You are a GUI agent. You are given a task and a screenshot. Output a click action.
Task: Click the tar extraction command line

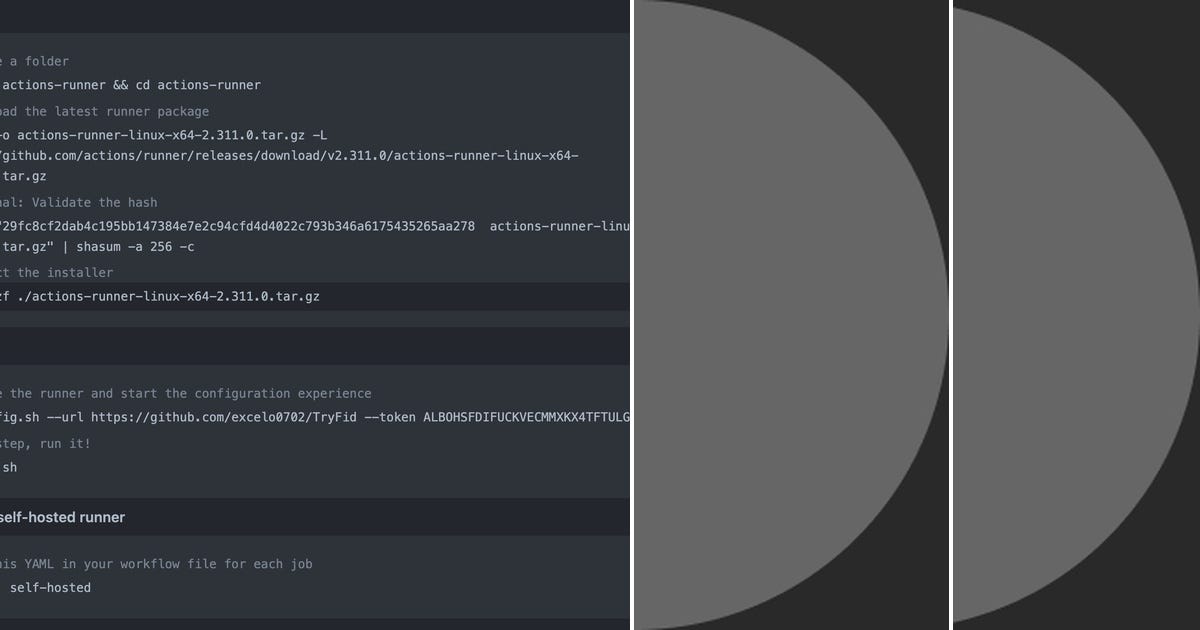pos(160,296)
